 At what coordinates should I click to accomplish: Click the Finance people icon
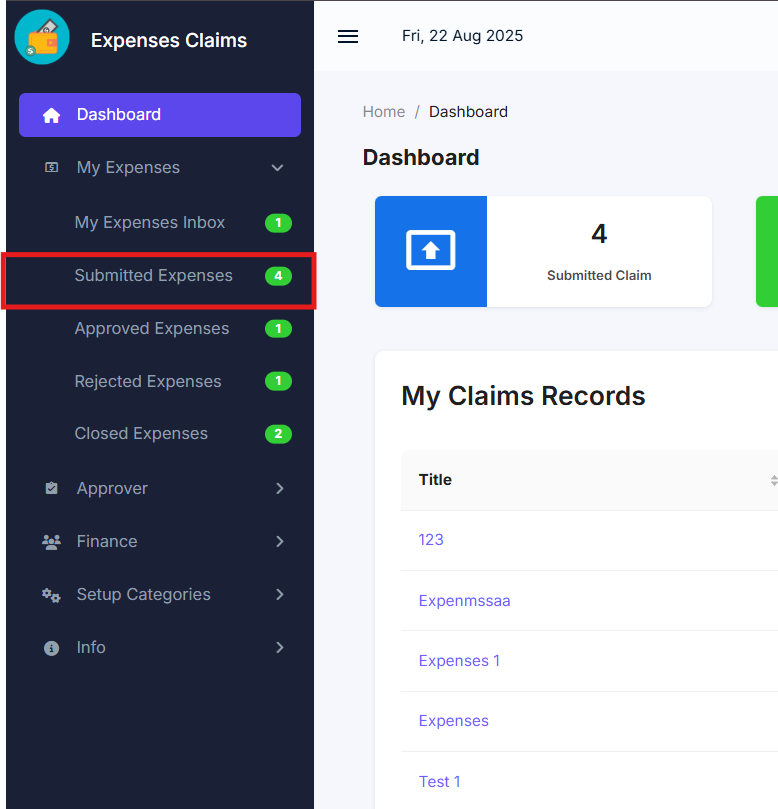52,542
